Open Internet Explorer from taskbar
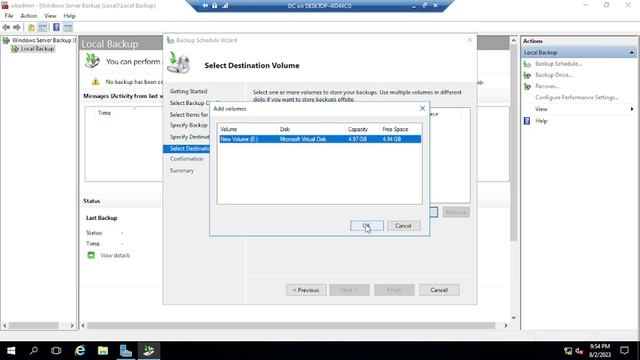Screen dimensions: 640x360 tap(80, 351)
